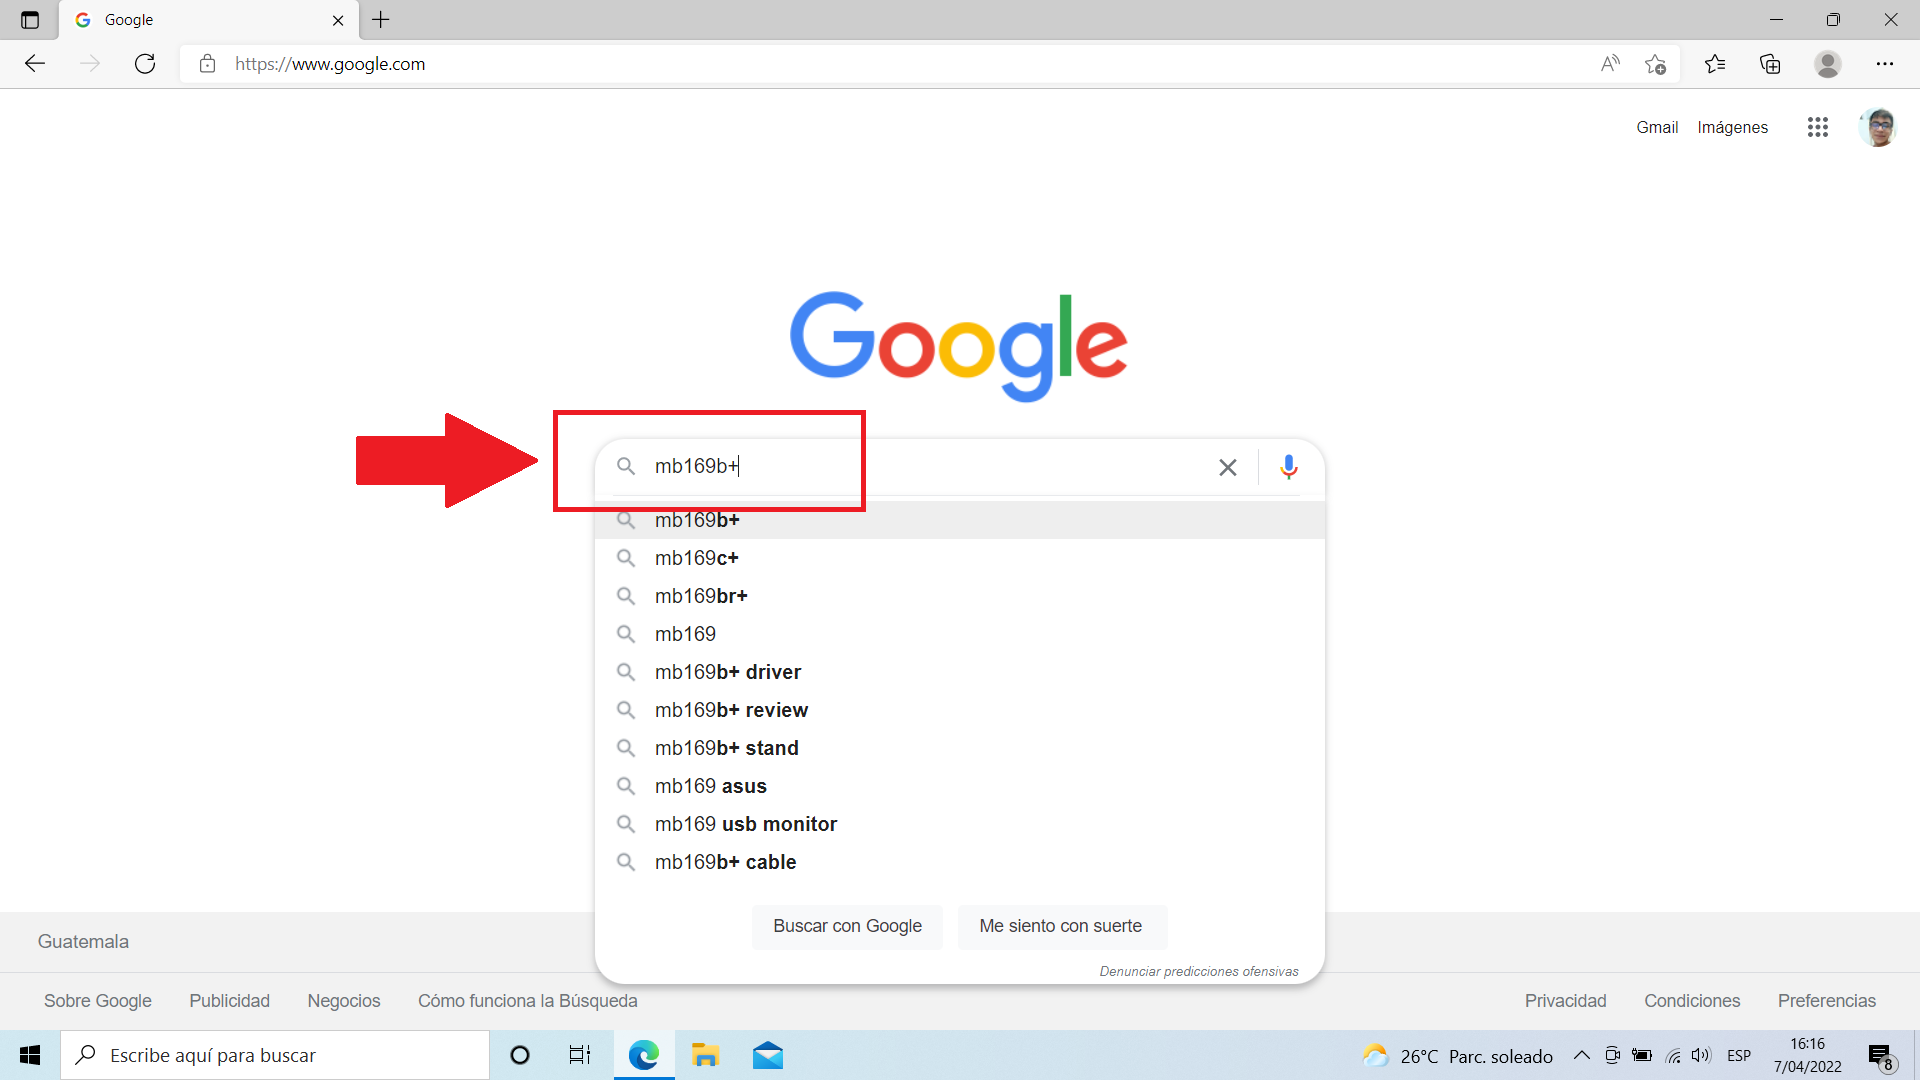Select the 'mb169b+ driver' suggestion
Screen dimensions: 1920x1080
click(x=727, y=672)
